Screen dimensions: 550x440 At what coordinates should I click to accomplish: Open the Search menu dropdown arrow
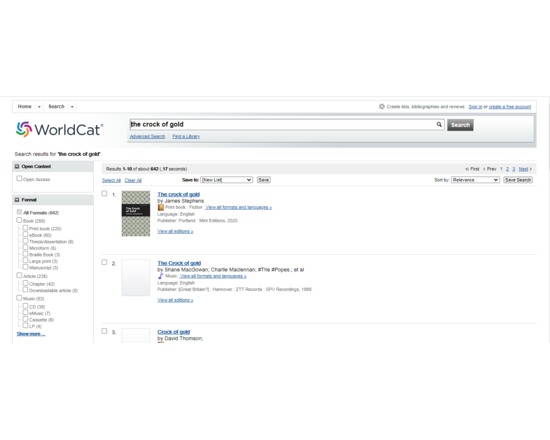click(x=72, y=107)
